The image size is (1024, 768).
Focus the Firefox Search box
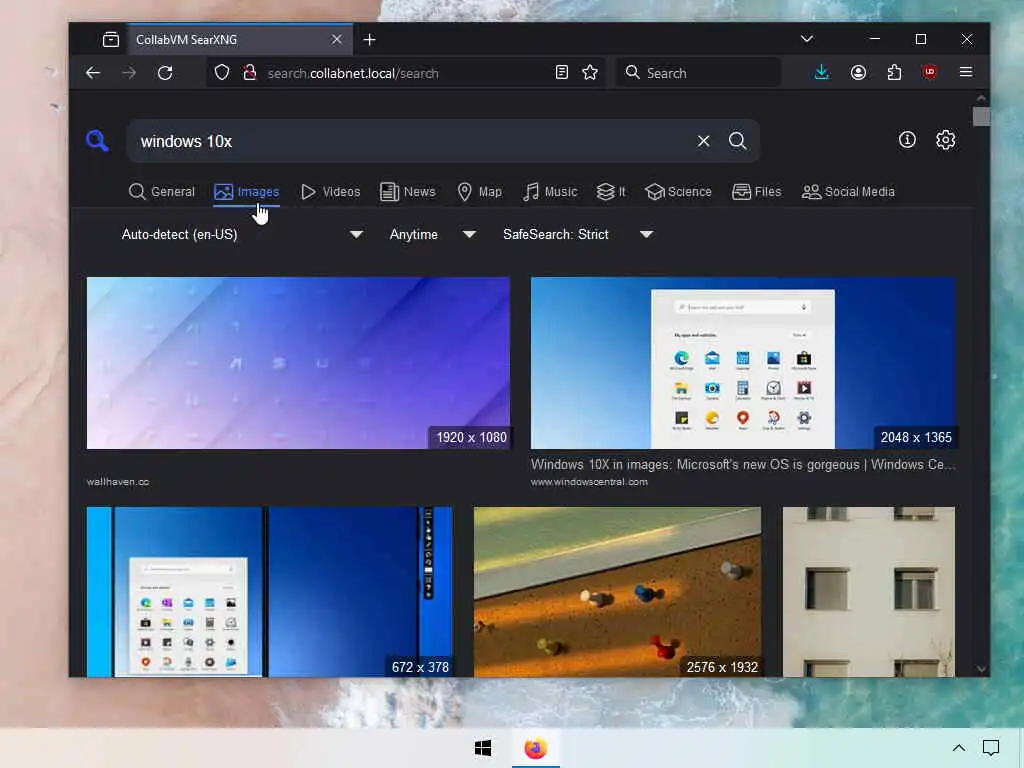click(x=699, y=72)
